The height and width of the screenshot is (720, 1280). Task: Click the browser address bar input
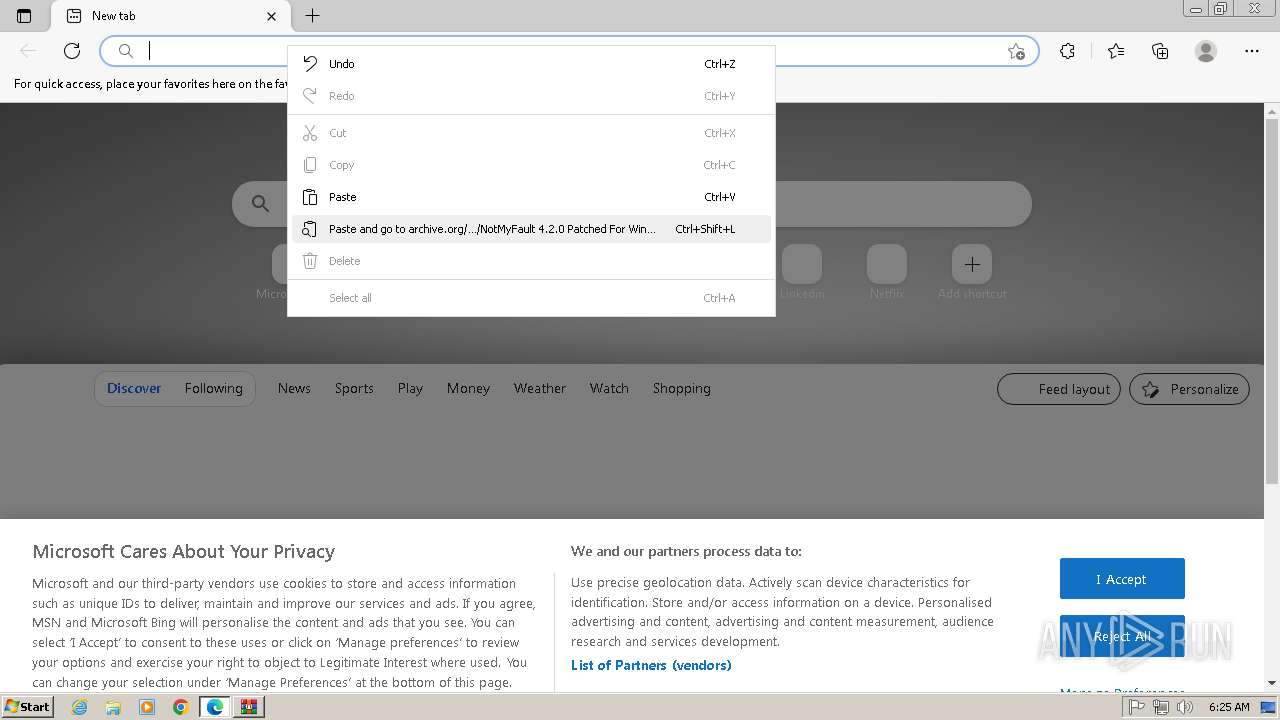coord(570,51)
